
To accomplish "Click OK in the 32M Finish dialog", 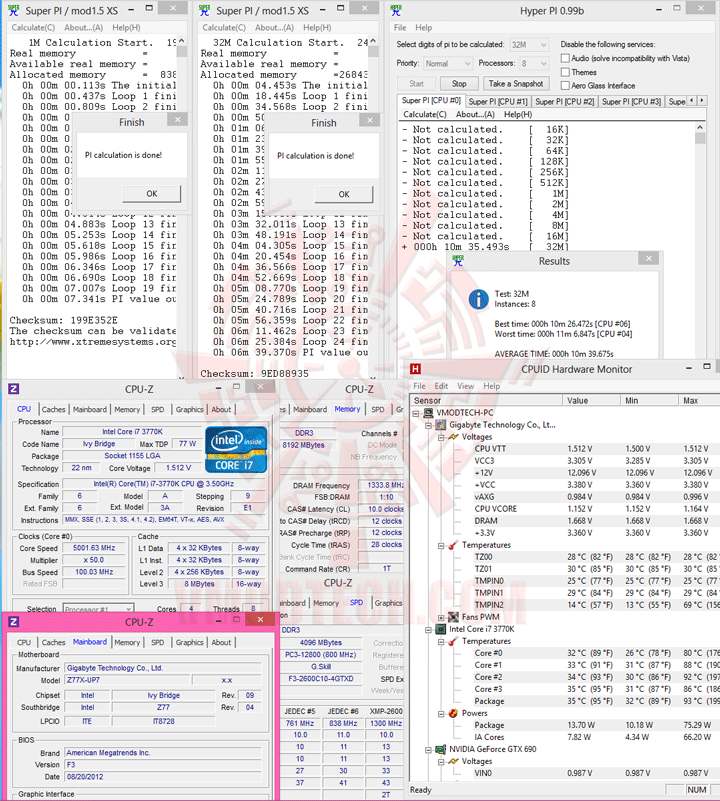I will (344, 194).
